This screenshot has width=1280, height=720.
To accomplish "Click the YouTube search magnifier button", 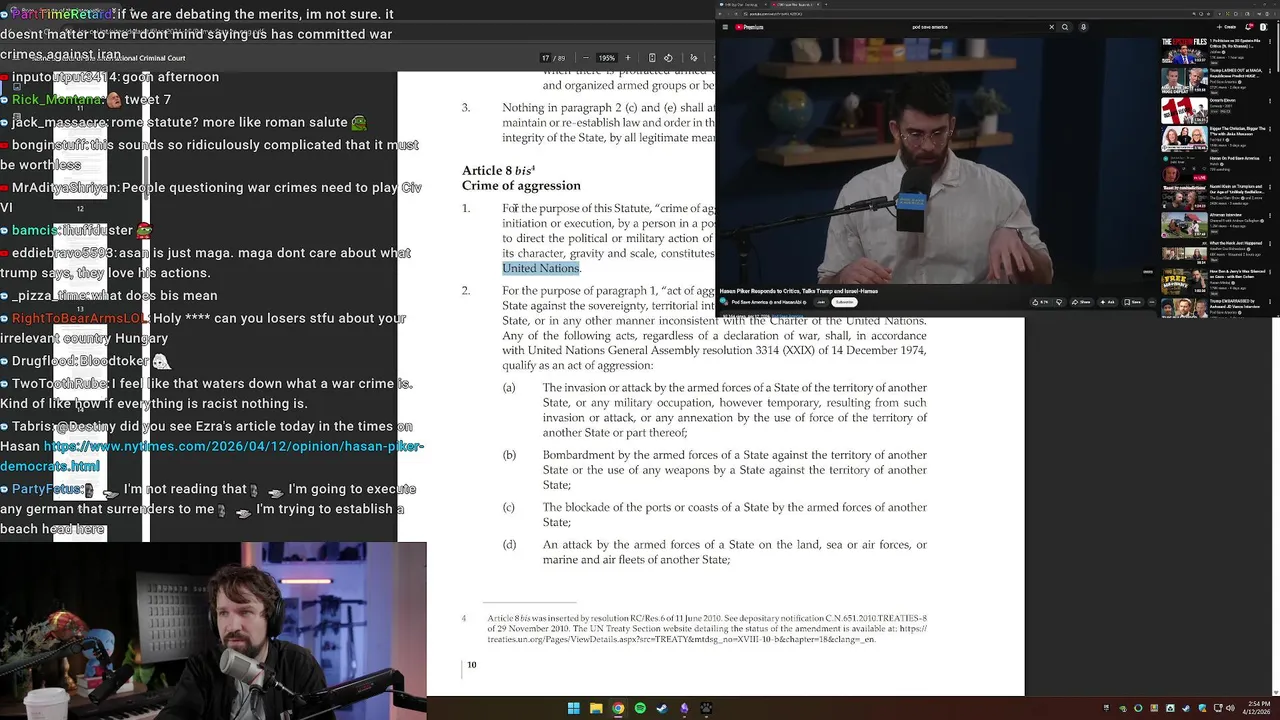I will [x=1065, y=27].
